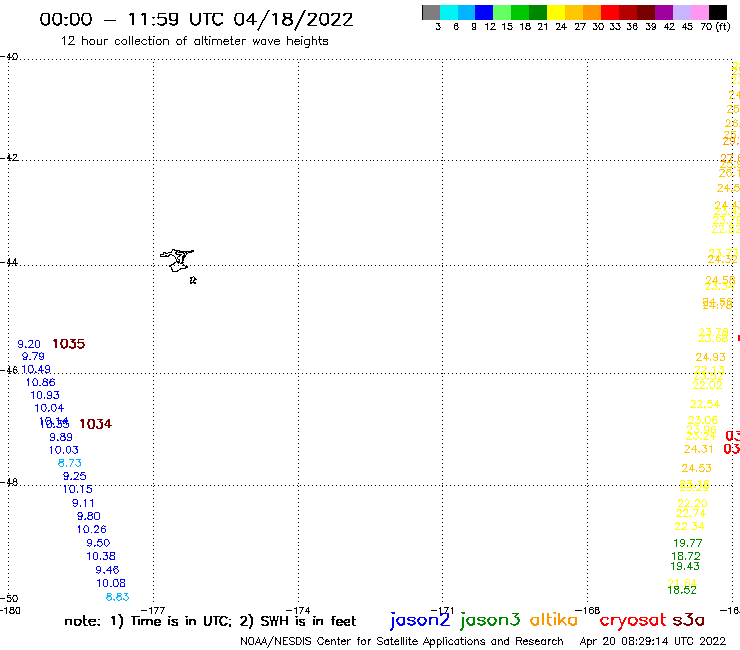Select the s3a satellite legend label

point(688,621)
